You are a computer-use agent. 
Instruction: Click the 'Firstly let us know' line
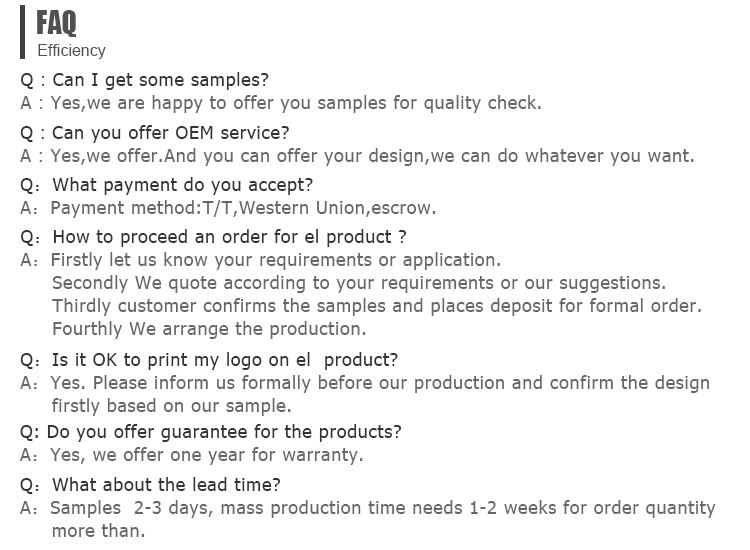pyautogui.click(x=261, y=260)
